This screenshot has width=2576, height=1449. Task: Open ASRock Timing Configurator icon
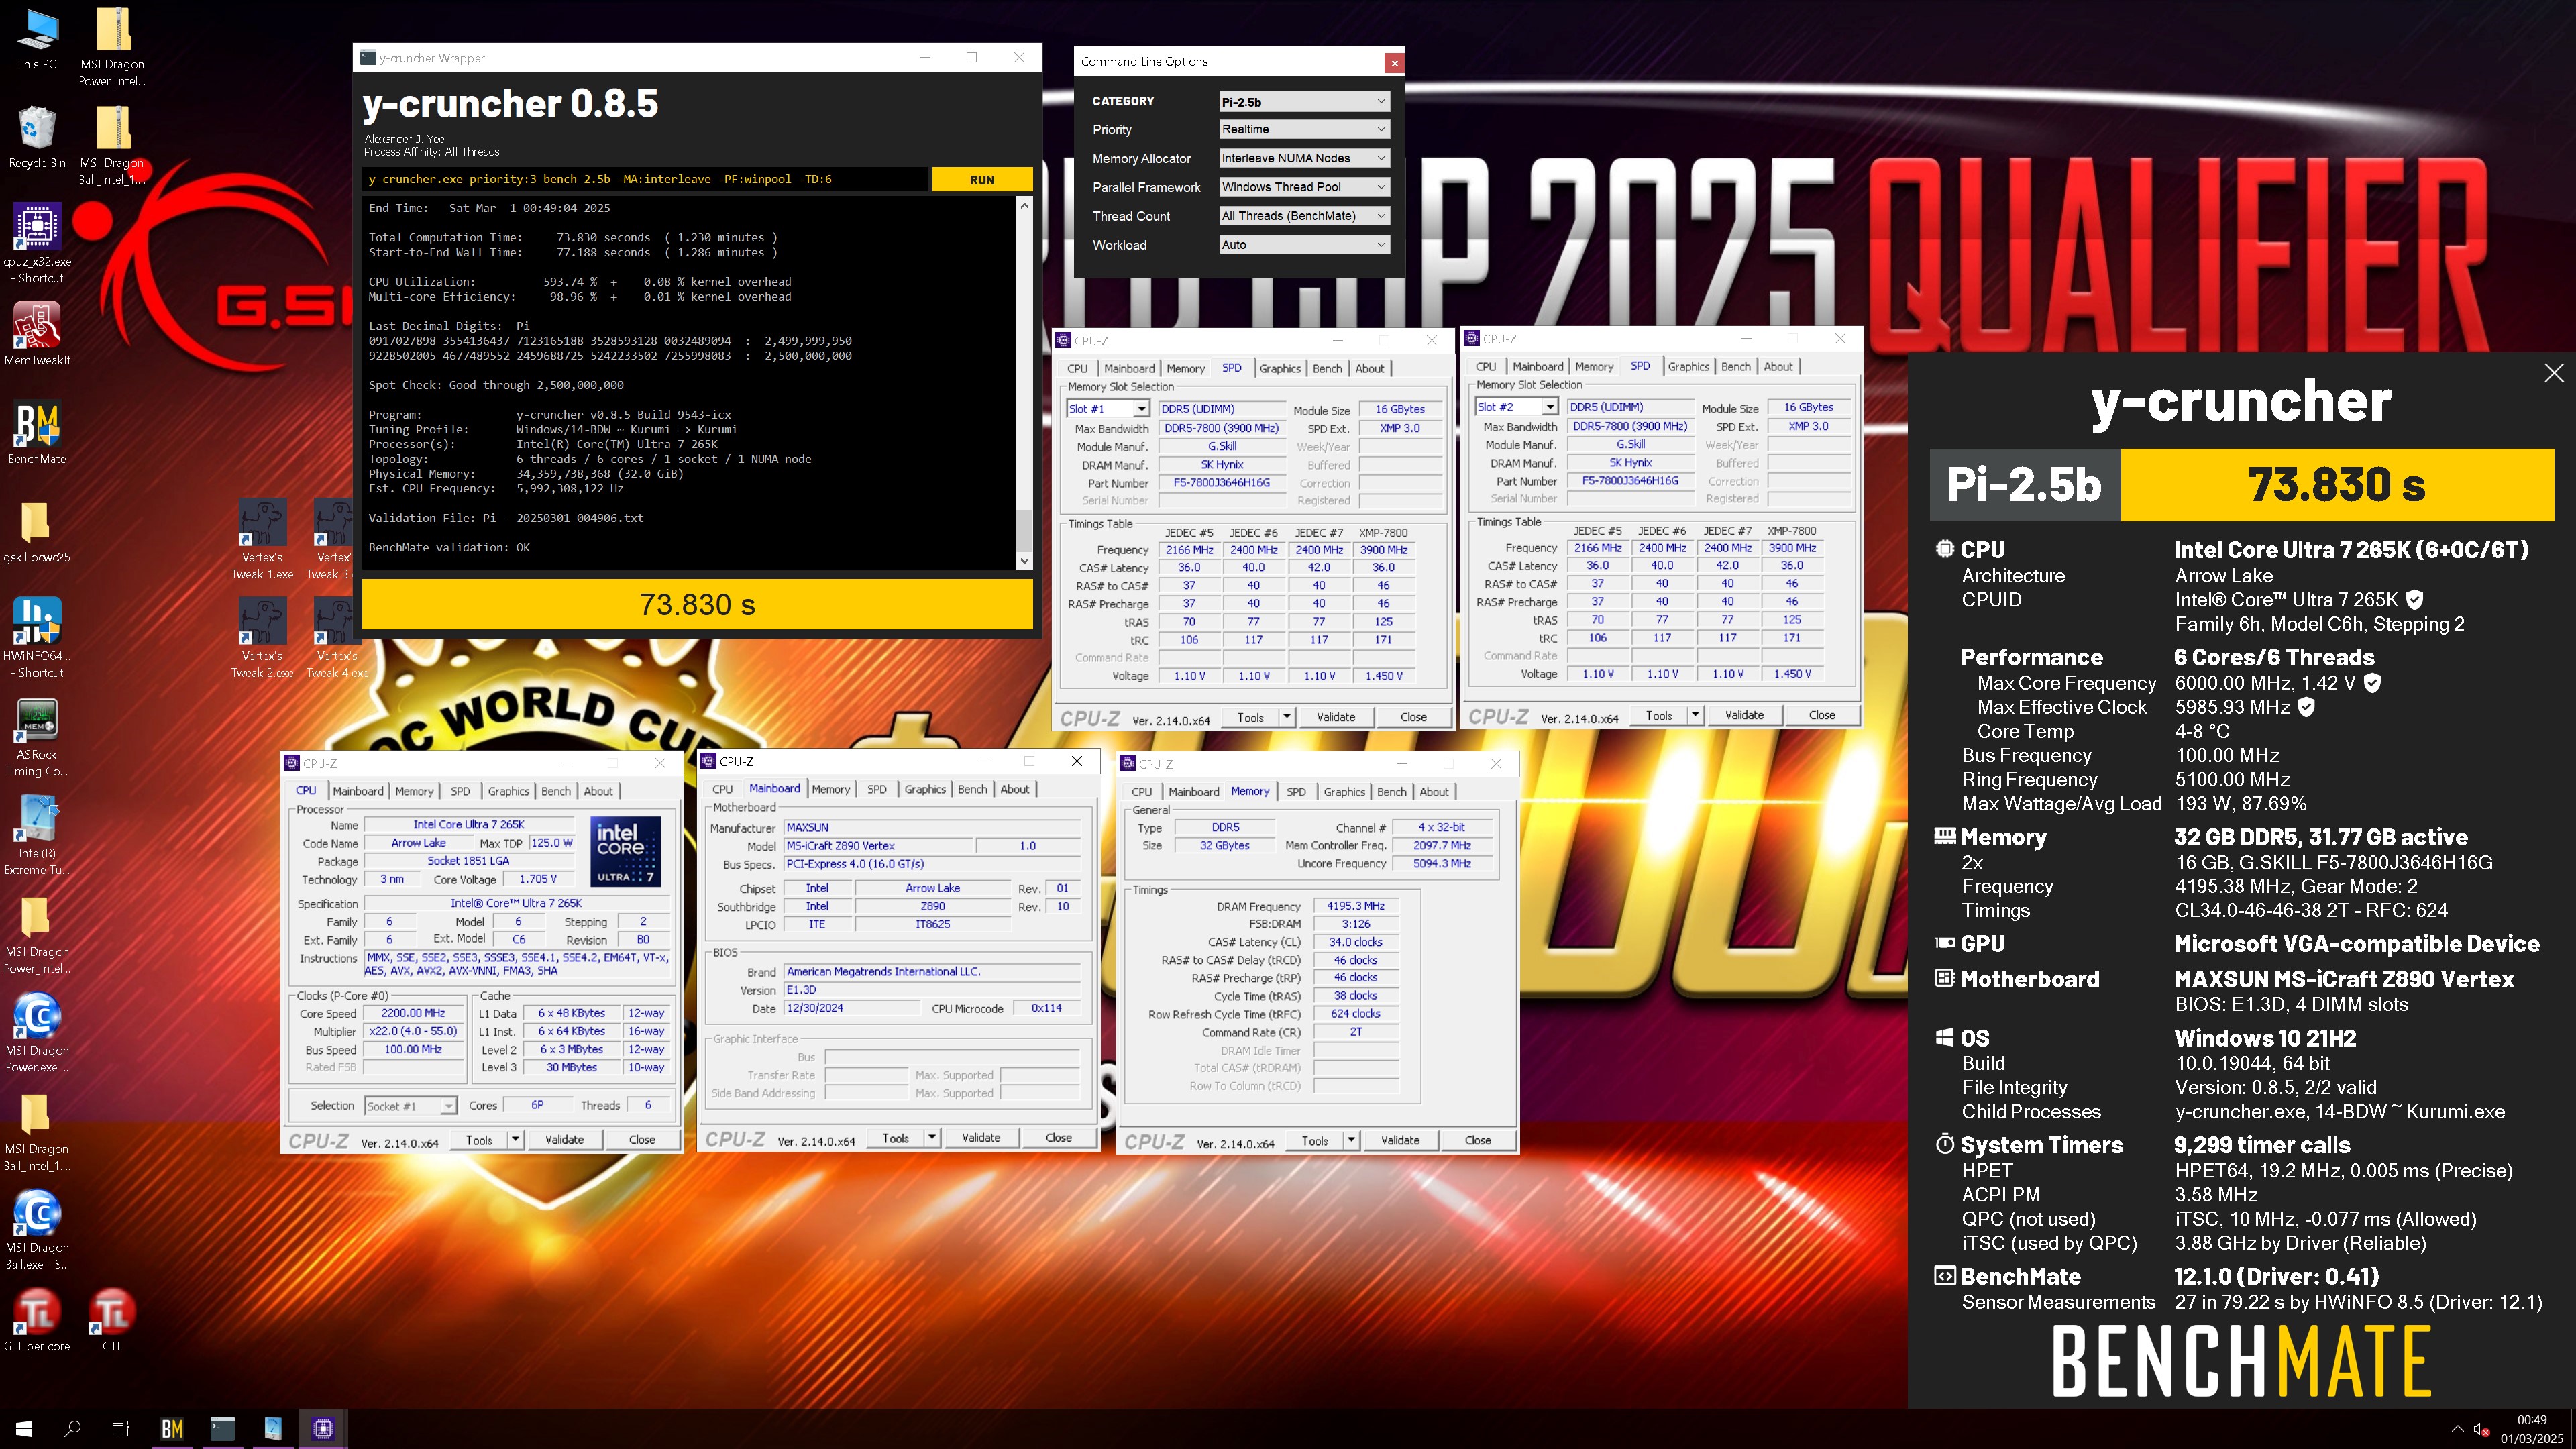coord(37,737)
